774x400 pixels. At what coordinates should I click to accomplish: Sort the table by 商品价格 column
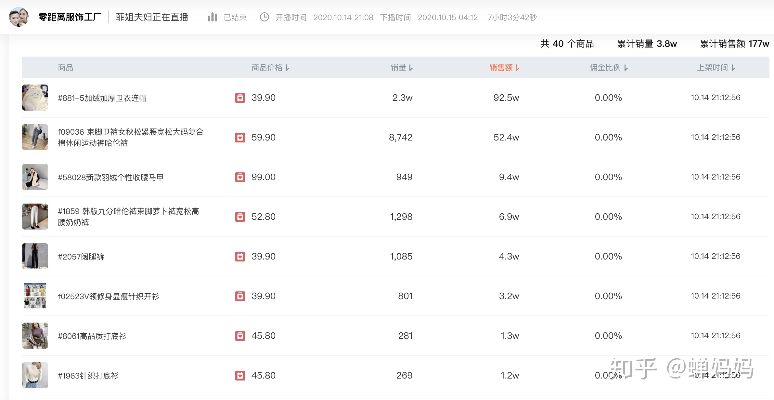point(270,68)
